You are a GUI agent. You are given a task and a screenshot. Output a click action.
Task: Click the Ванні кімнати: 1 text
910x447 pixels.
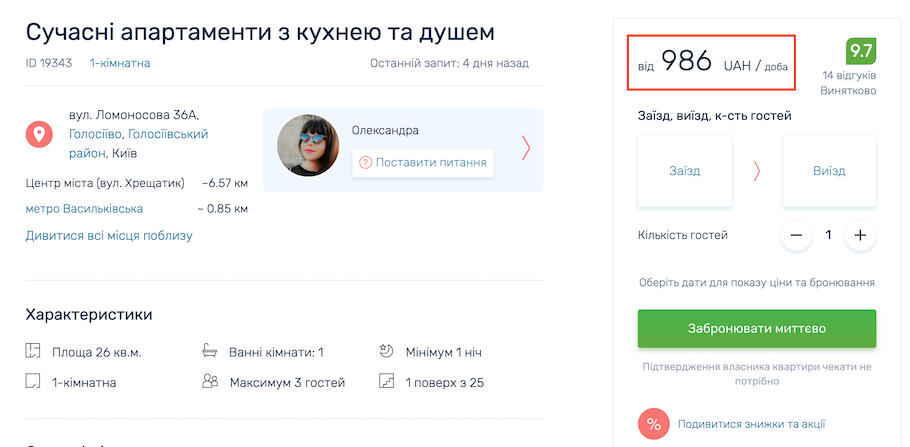click(276, 352)
